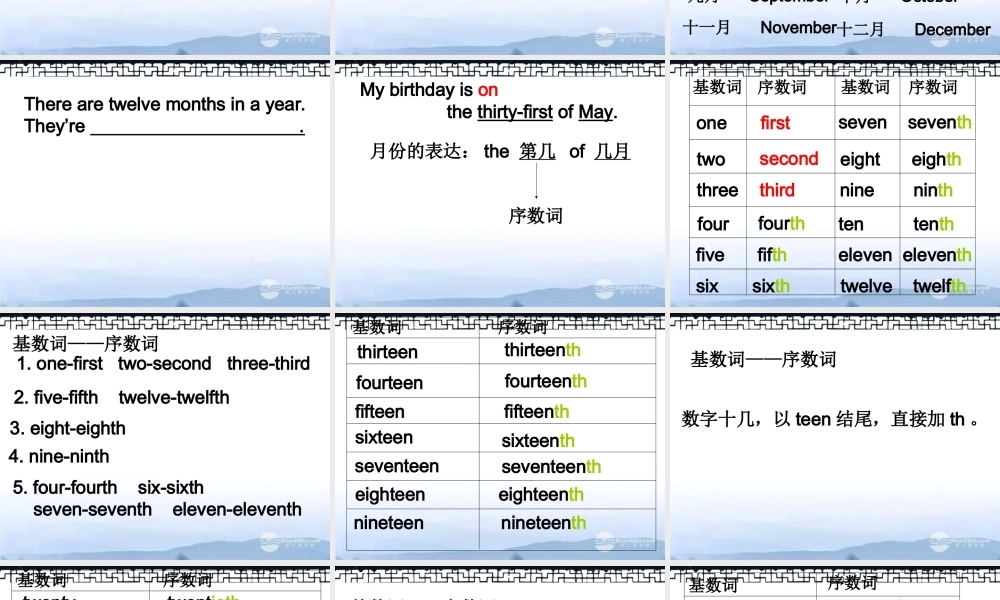Click the underlined word 'May'
Viewport: 1000px width, 600px height.
596,112
